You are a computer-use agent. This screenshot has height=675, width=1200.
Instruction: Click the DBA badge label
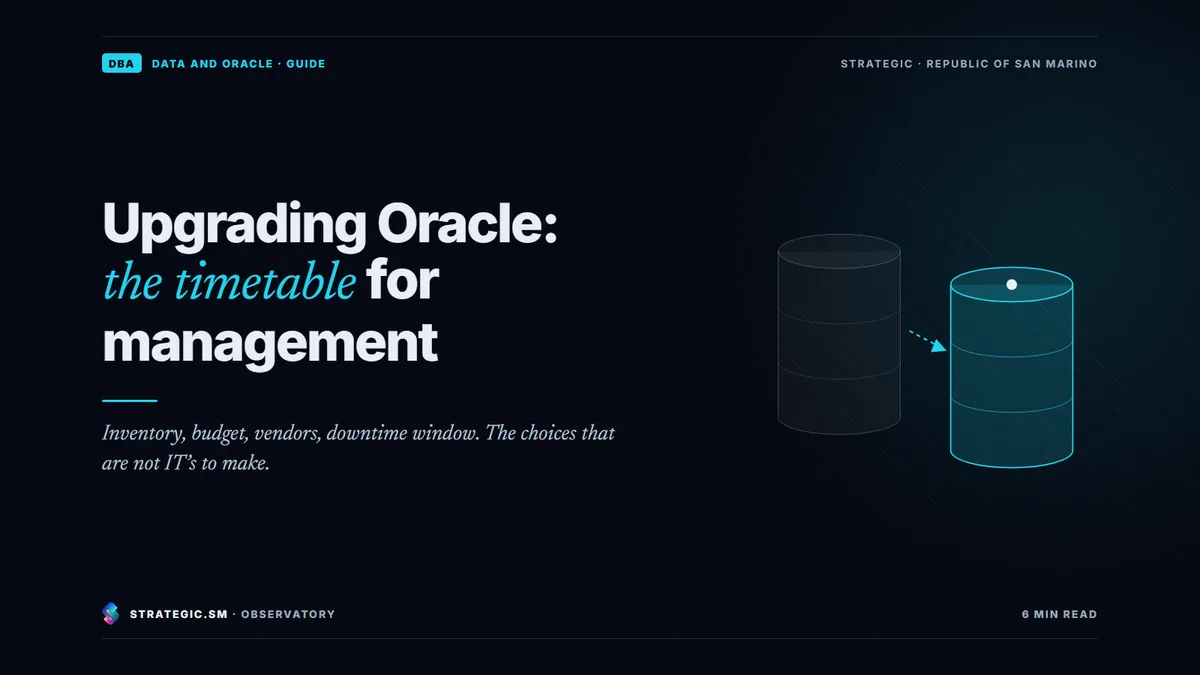point(121,64)
